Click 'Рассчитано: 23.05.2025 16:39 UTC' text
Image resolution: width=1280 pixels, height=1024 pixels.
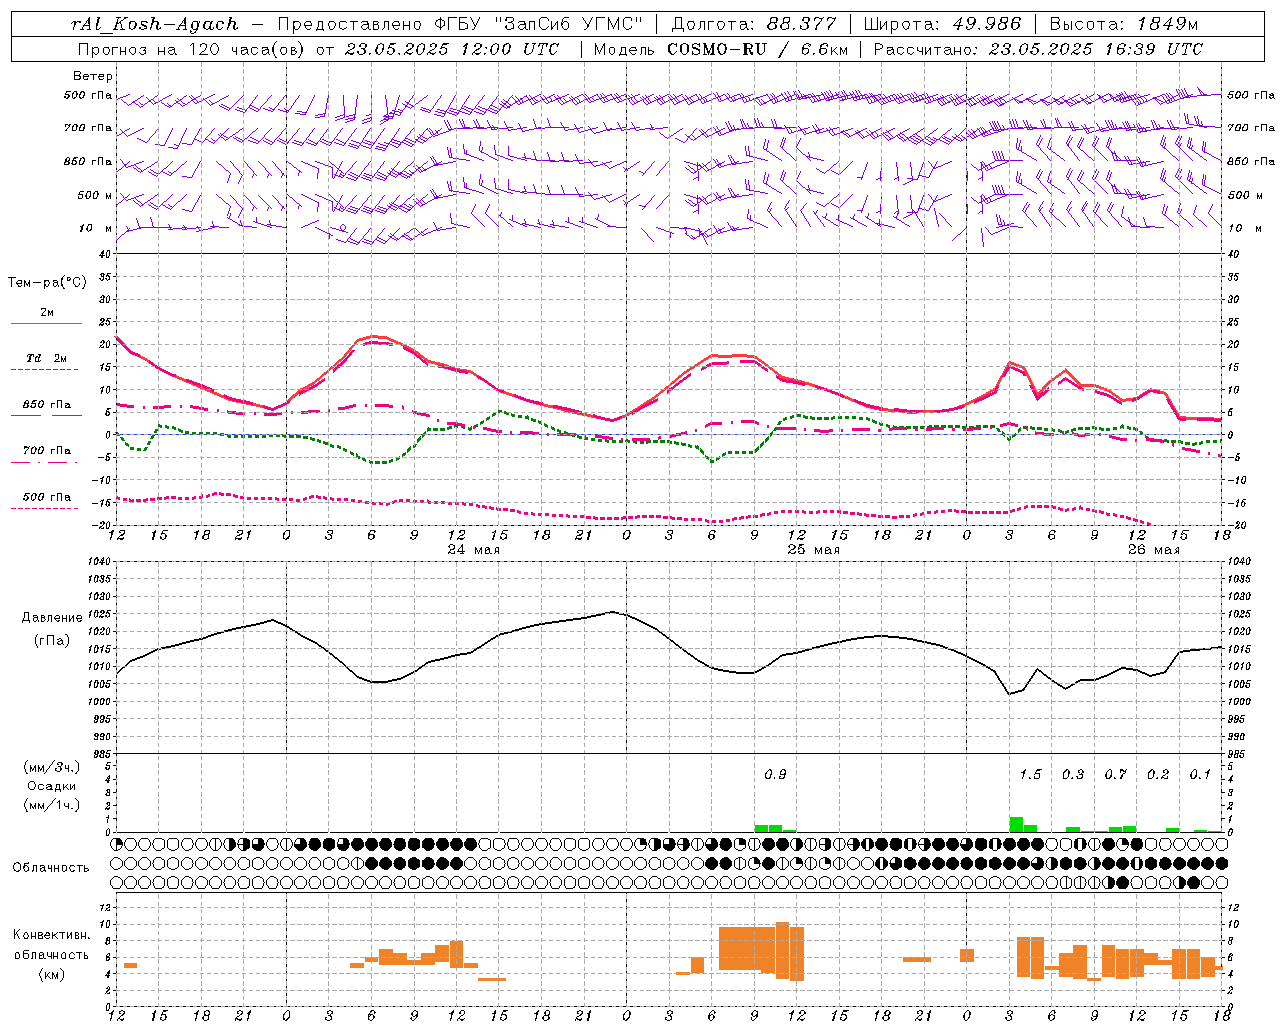[1038, 49]
